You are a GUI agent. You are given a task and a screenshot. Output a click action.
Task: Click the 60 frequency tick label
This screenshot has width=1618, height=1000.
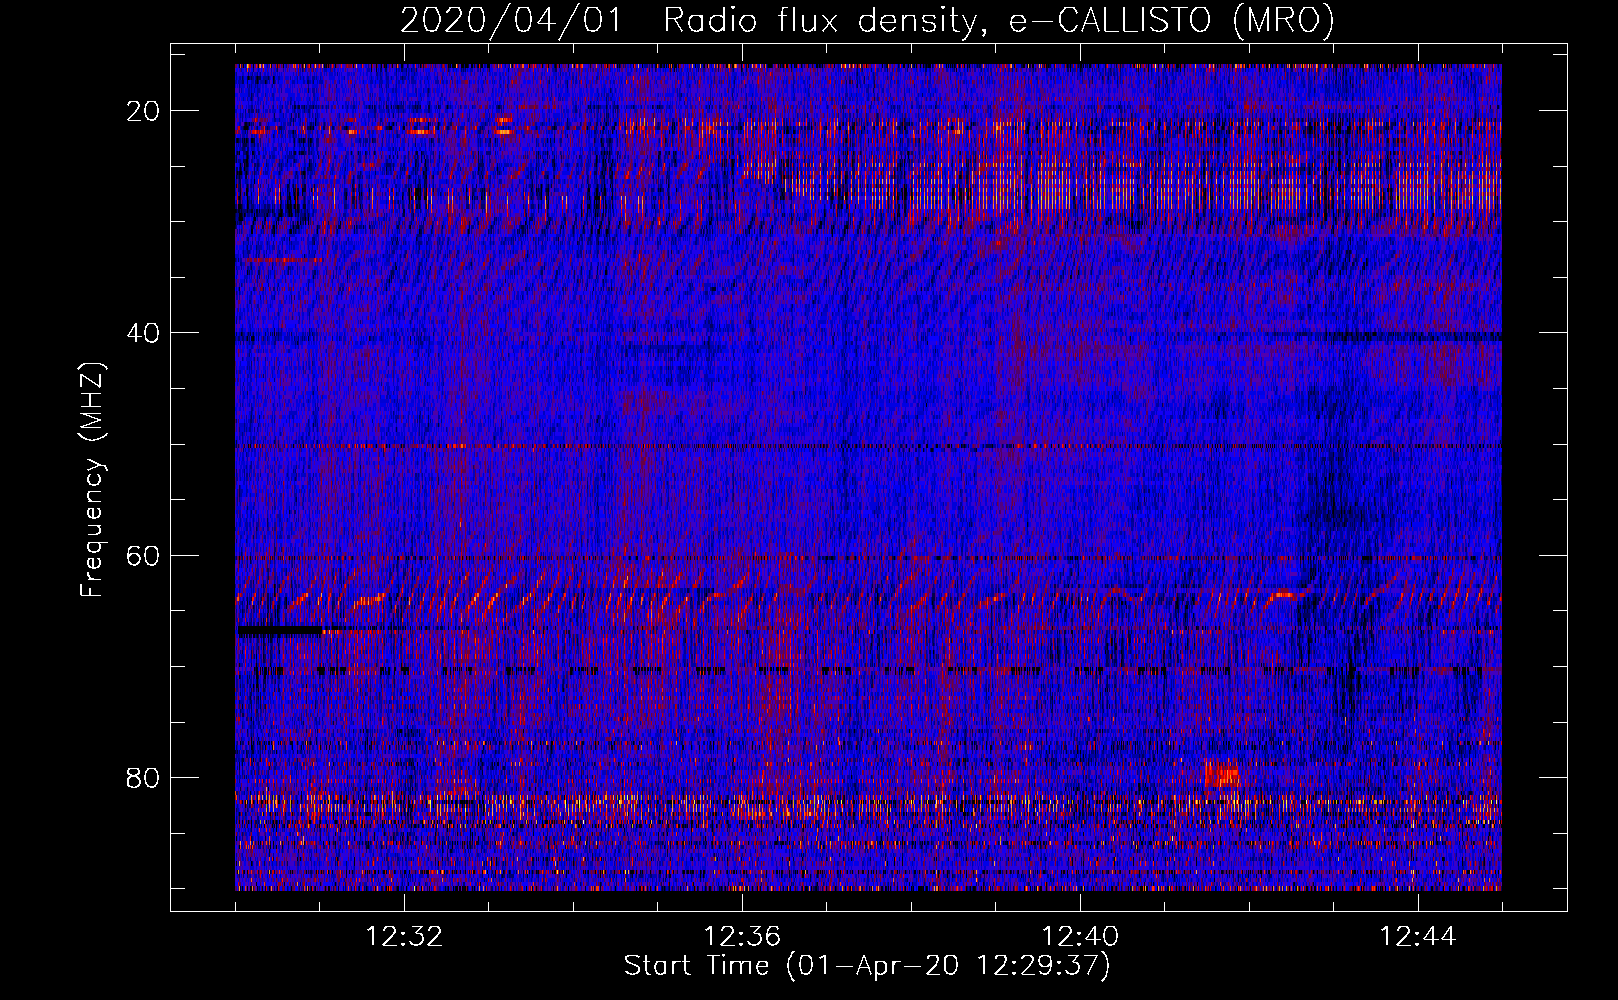(x=144, y=555)
